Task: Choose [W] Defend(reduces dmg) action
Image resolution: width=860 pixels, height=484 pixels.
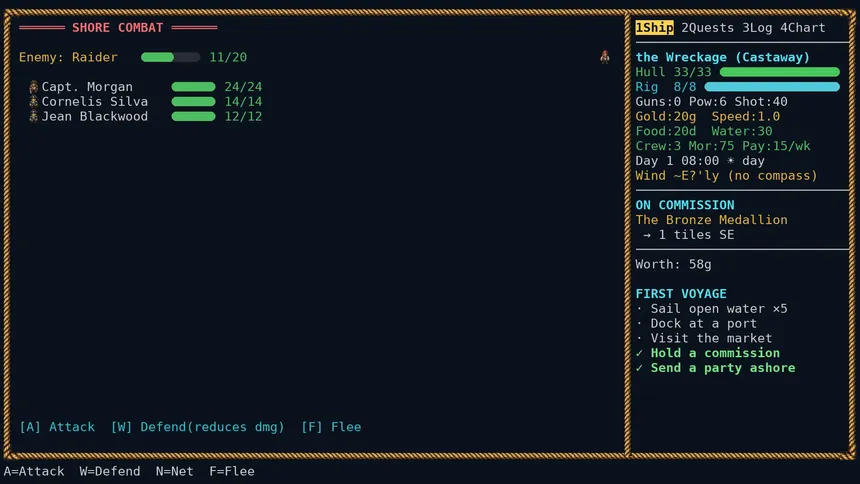Action: [x=197, y=427]
